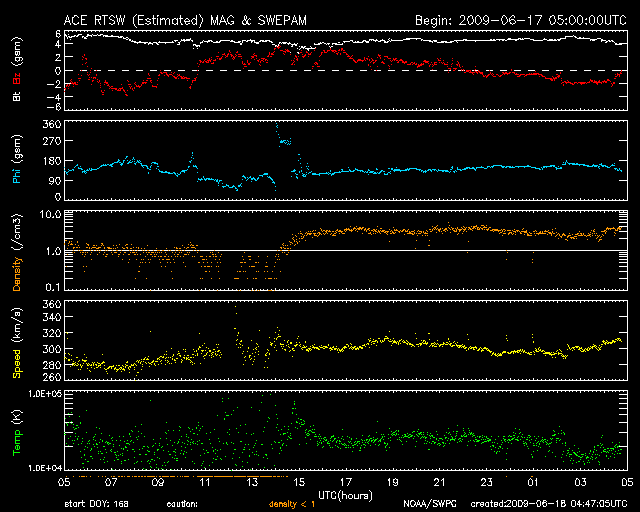Click the '17' hour label on time axis
The image size is (640, 512).
point(345,483)
